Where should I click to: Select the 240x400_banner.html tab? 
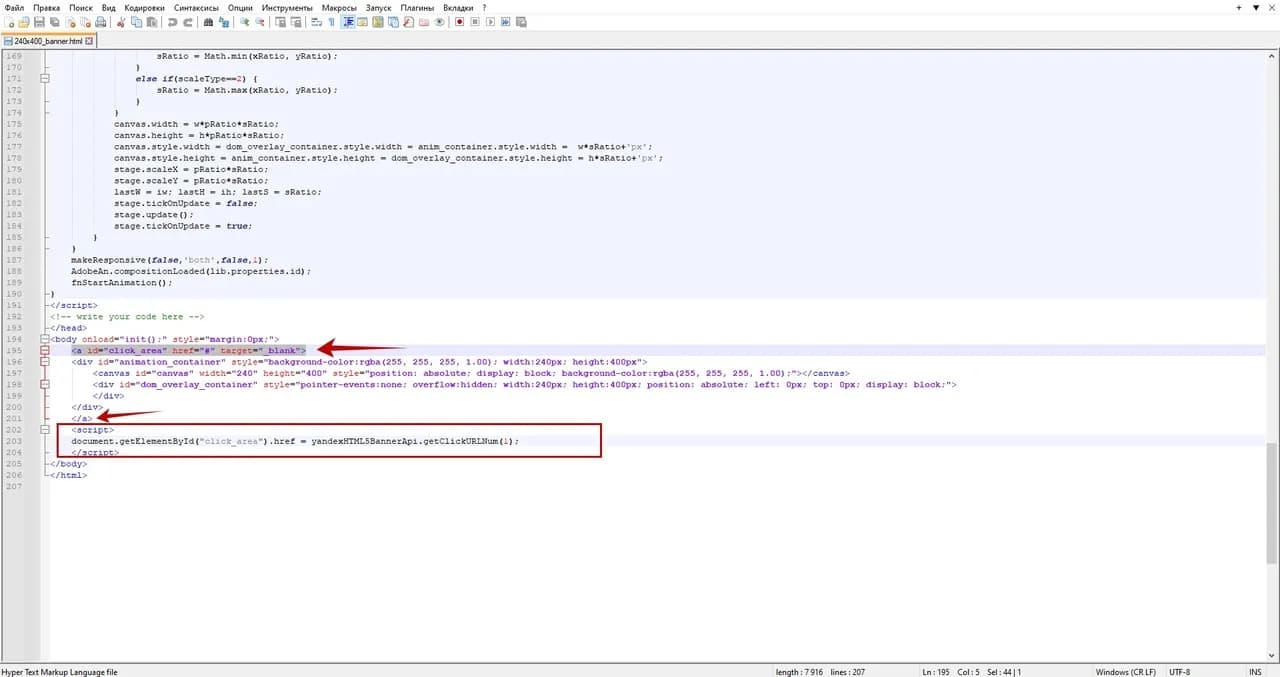(x=48, y=41)
